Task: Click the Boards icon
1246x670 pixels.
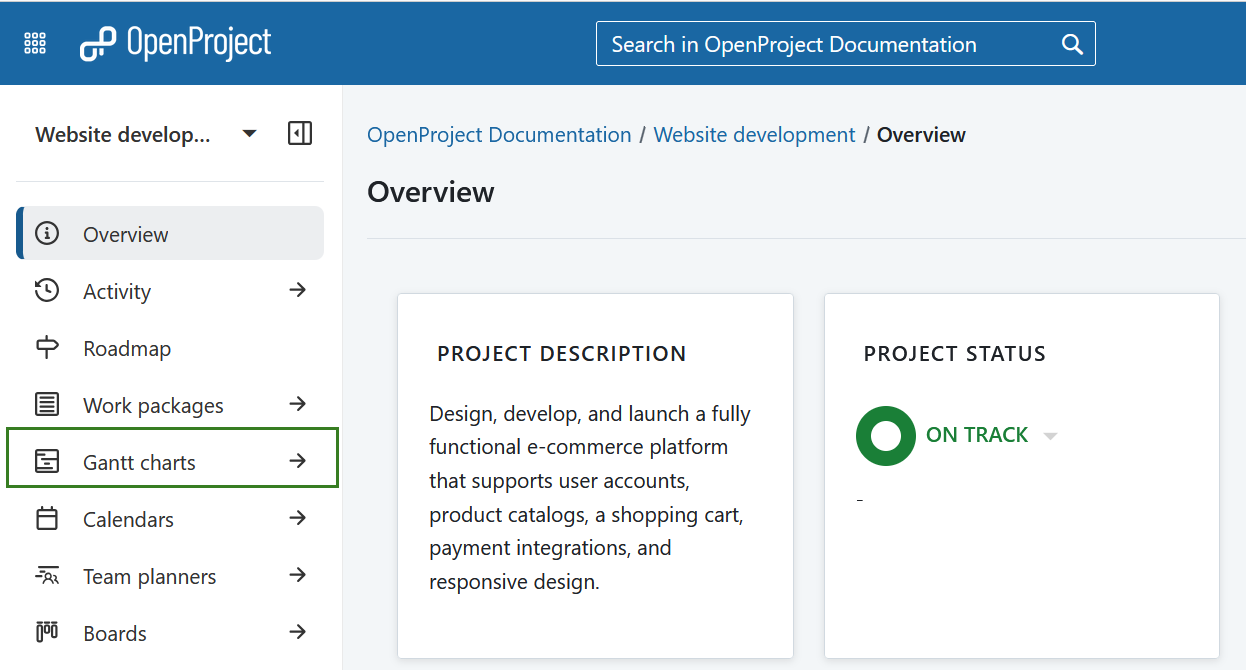Action: point(46,632)
